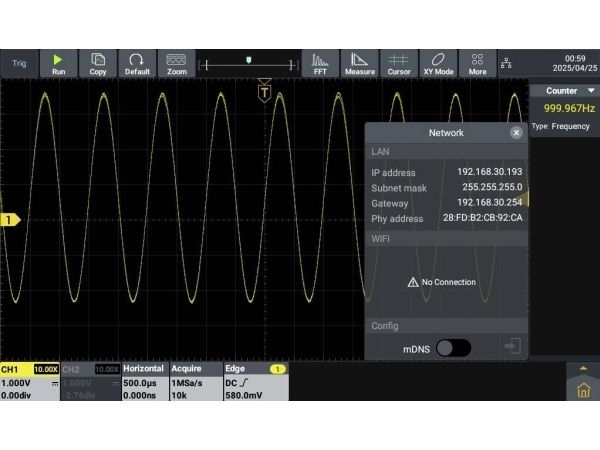Change the CH1 10.00X probe ratio
600x450 pixels.
(46, 369)
